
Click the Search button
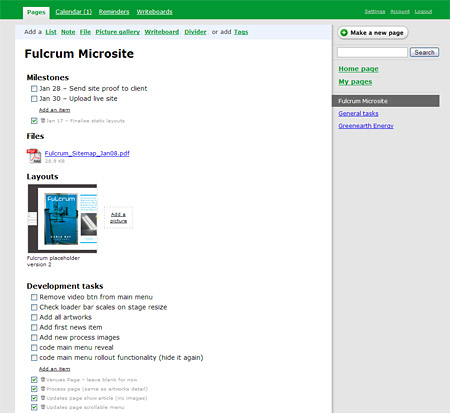(424, 52)
